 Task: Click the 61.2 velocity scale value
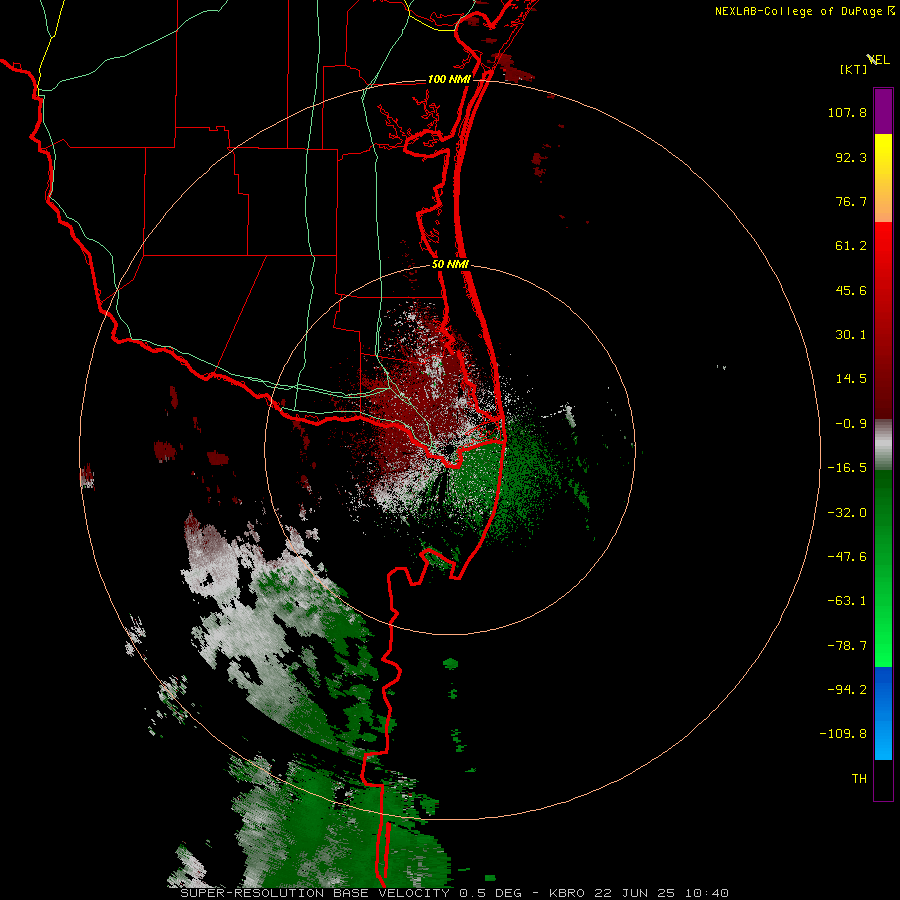pyautogui.click(x=851, y=246)
